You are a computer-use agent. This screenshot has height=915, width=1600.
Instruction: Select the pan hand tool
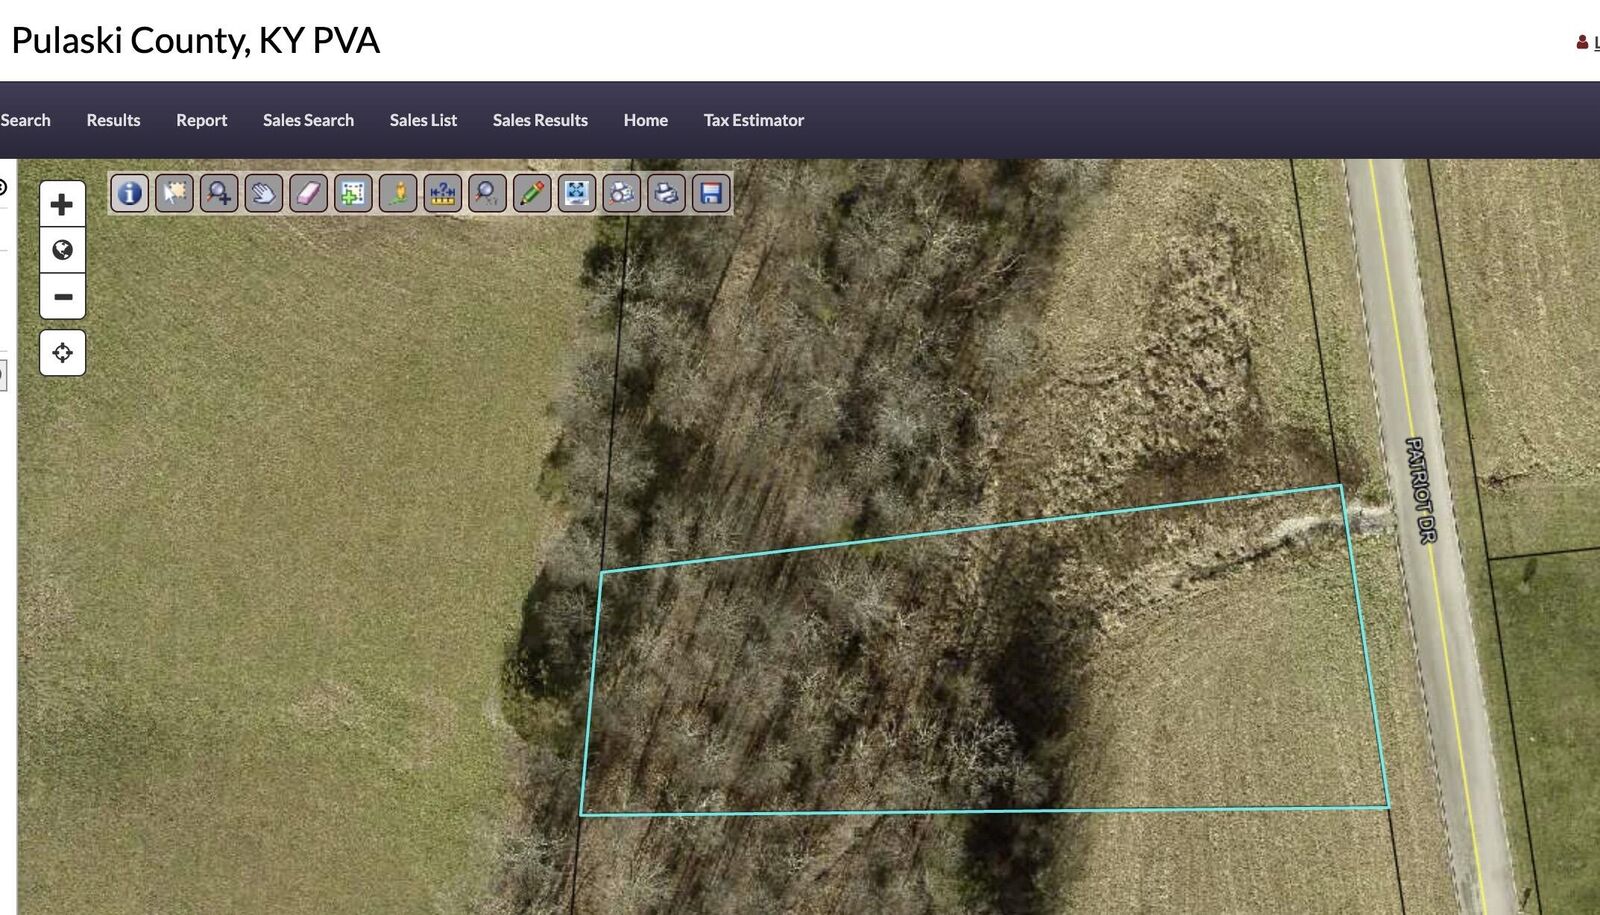point(264,193)
